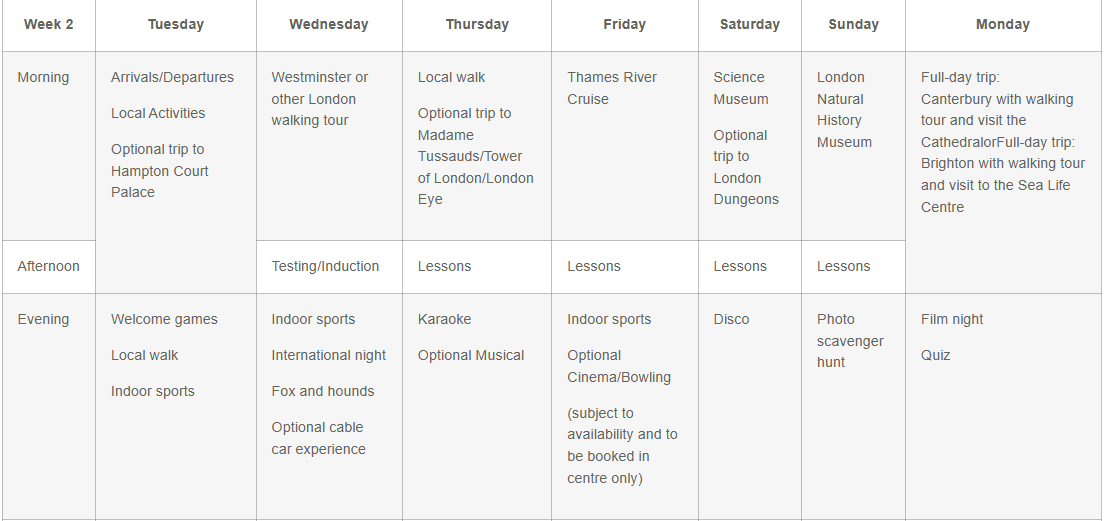The width and height of the screenshot is (1105, 521).
Task: Click the Photo scavenger hunt entry
Action: 850,341
